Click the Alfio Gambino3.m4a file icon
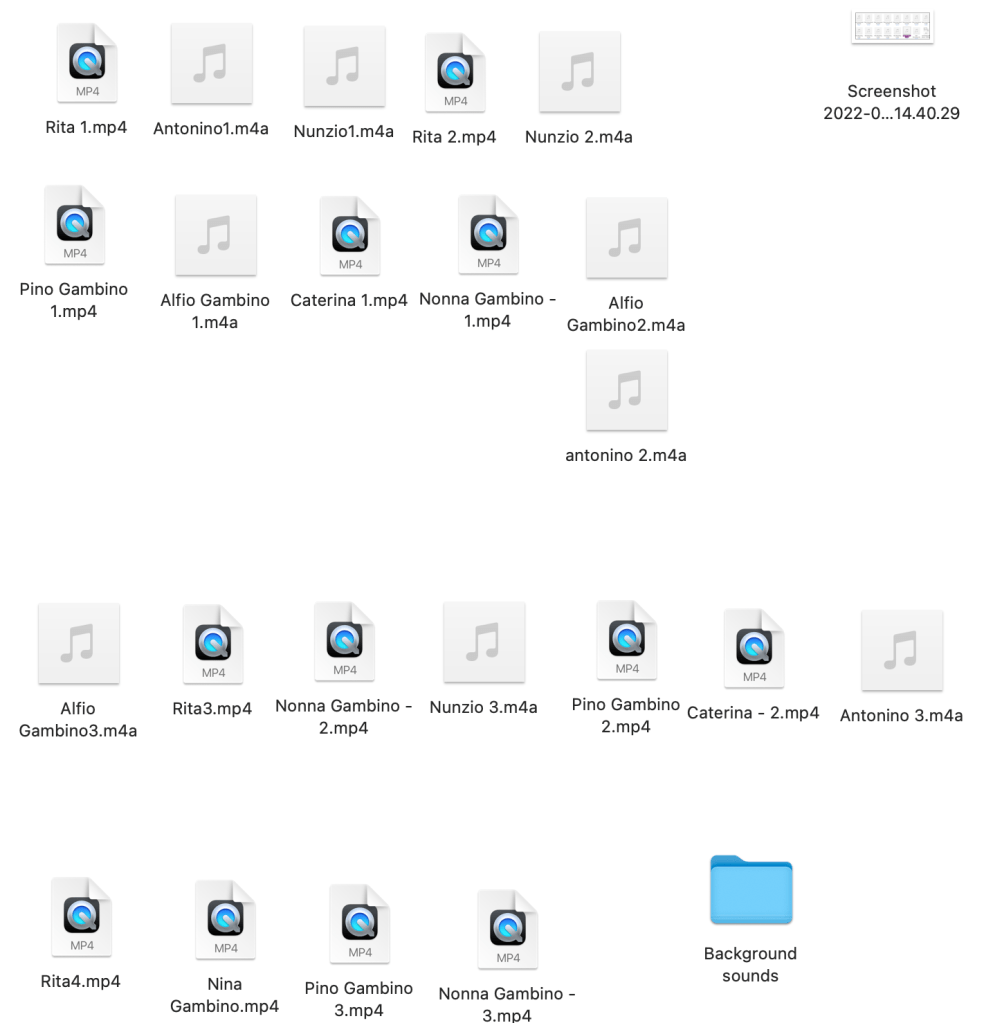The width and height of the screenshot is (984, 1023). (x=78, y=644)
